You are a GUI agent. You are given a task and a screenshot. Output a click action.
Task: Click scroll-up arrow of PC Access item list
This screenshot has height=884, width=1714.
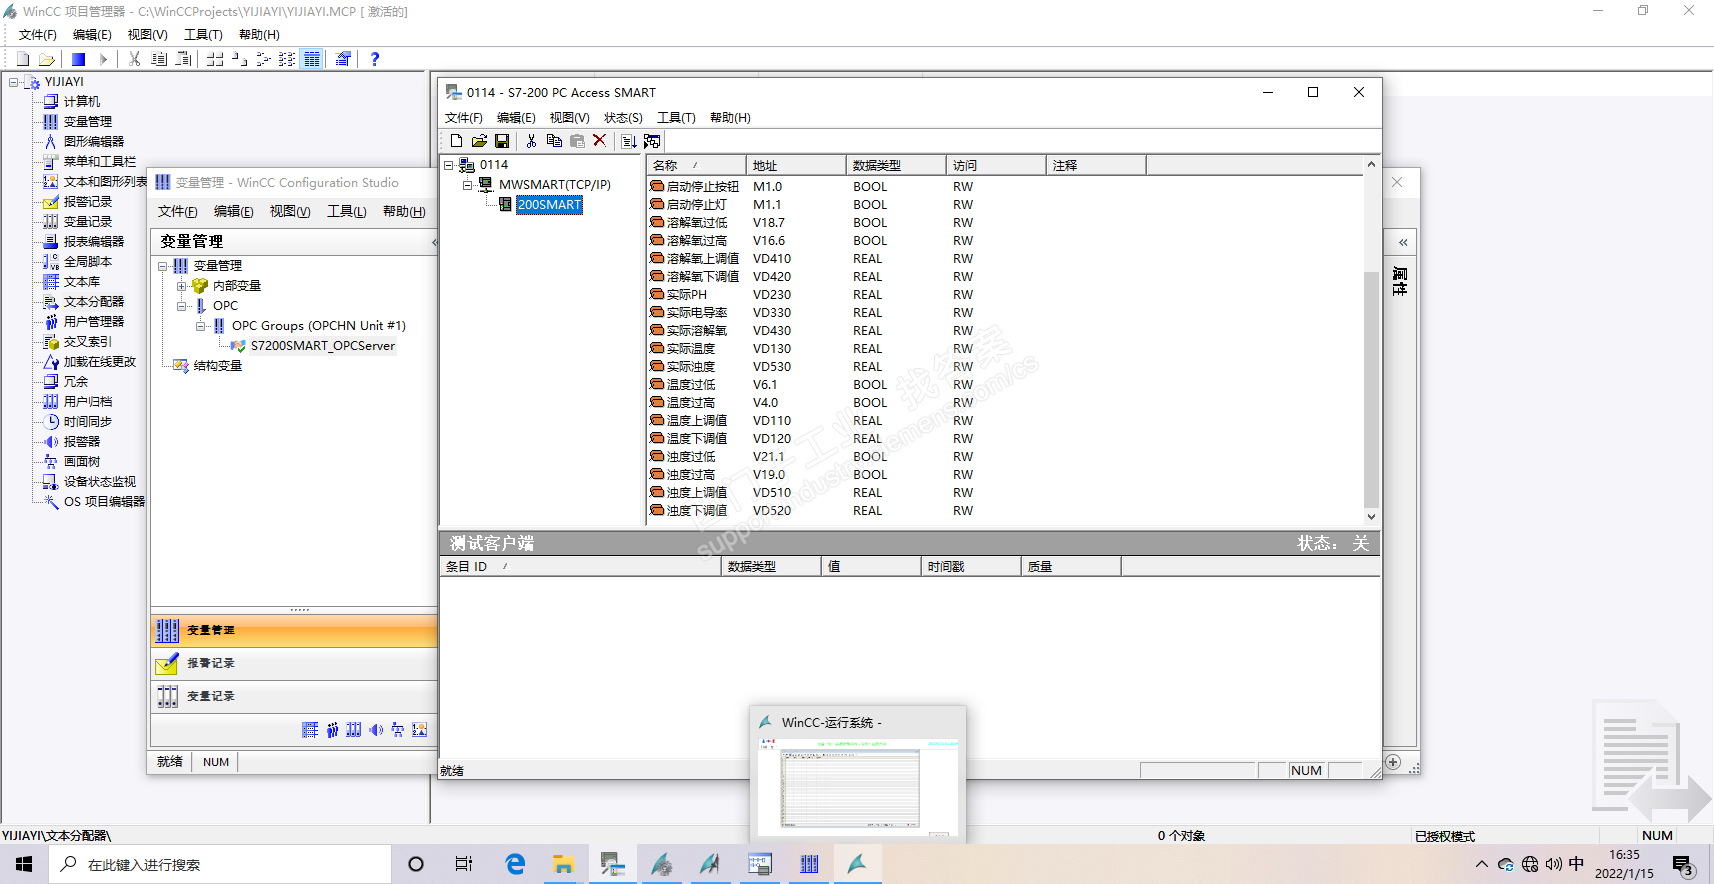coord(1371,164)
